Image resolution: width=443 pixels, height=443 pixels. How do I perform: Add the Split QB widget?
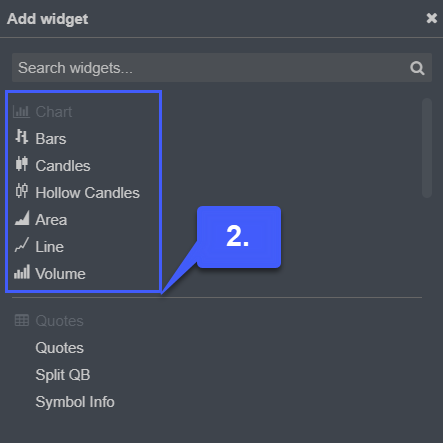(x=63, y=375)
